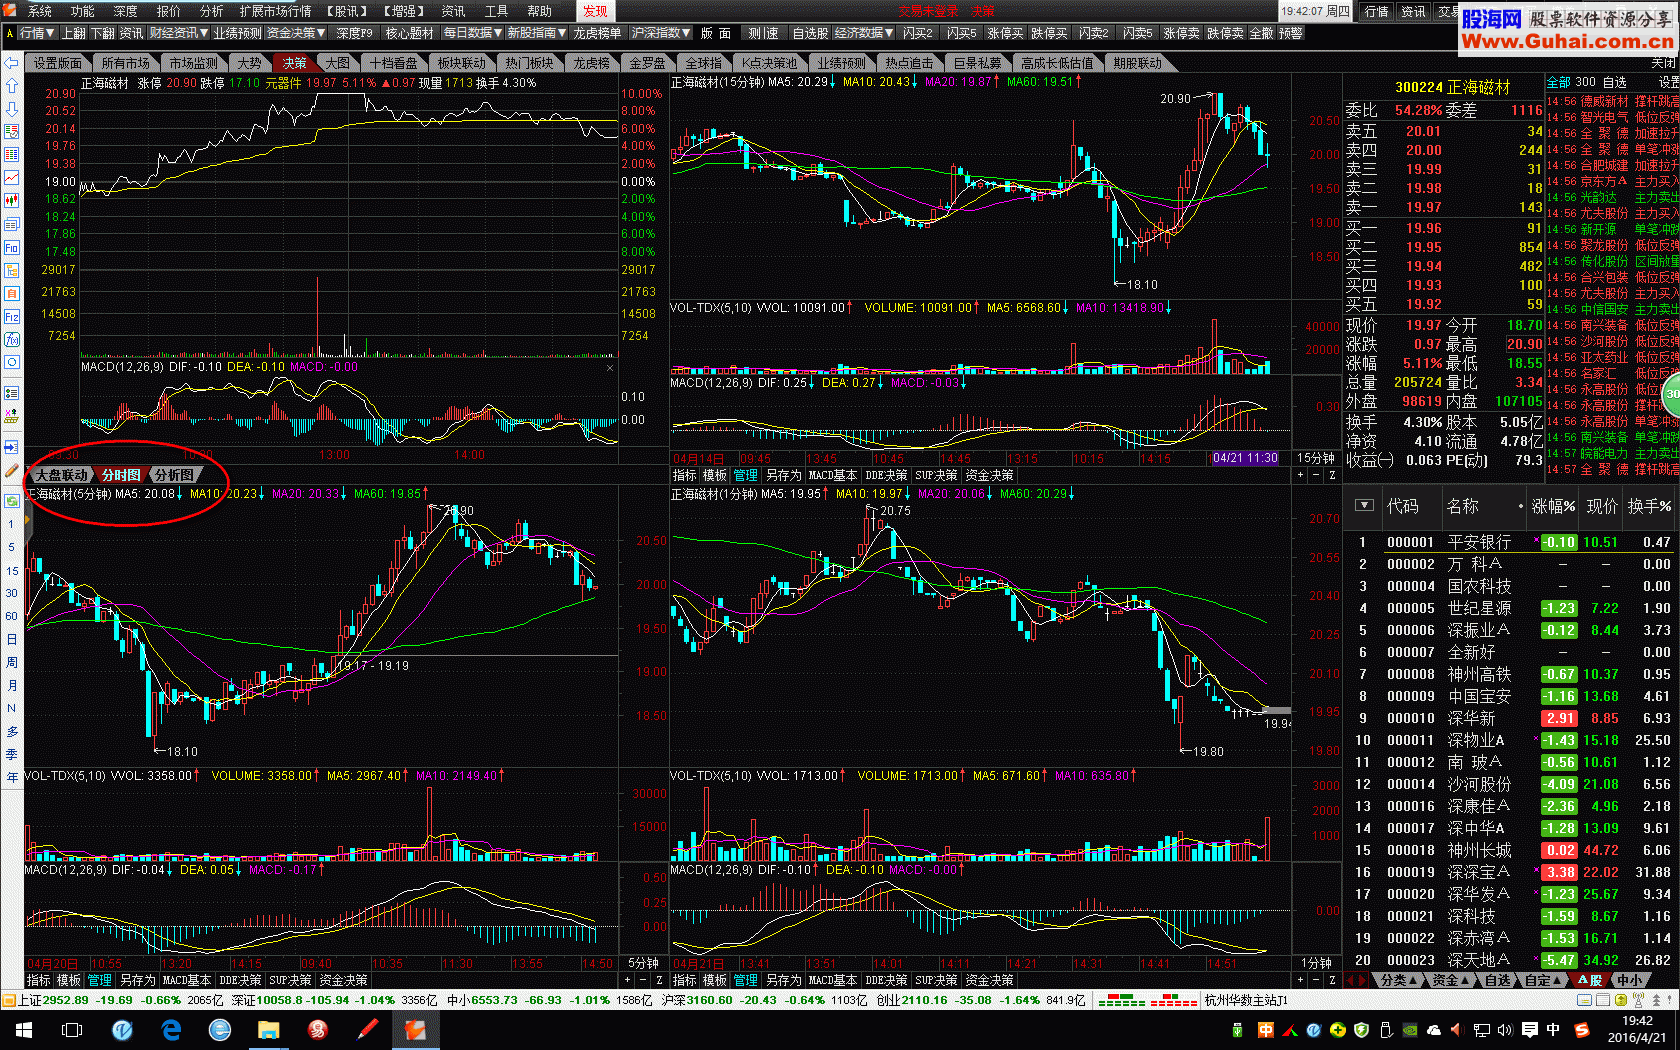Click the 下翻 toolbar button
This screenshot has width=1680, height=1050.
(103, 33)
